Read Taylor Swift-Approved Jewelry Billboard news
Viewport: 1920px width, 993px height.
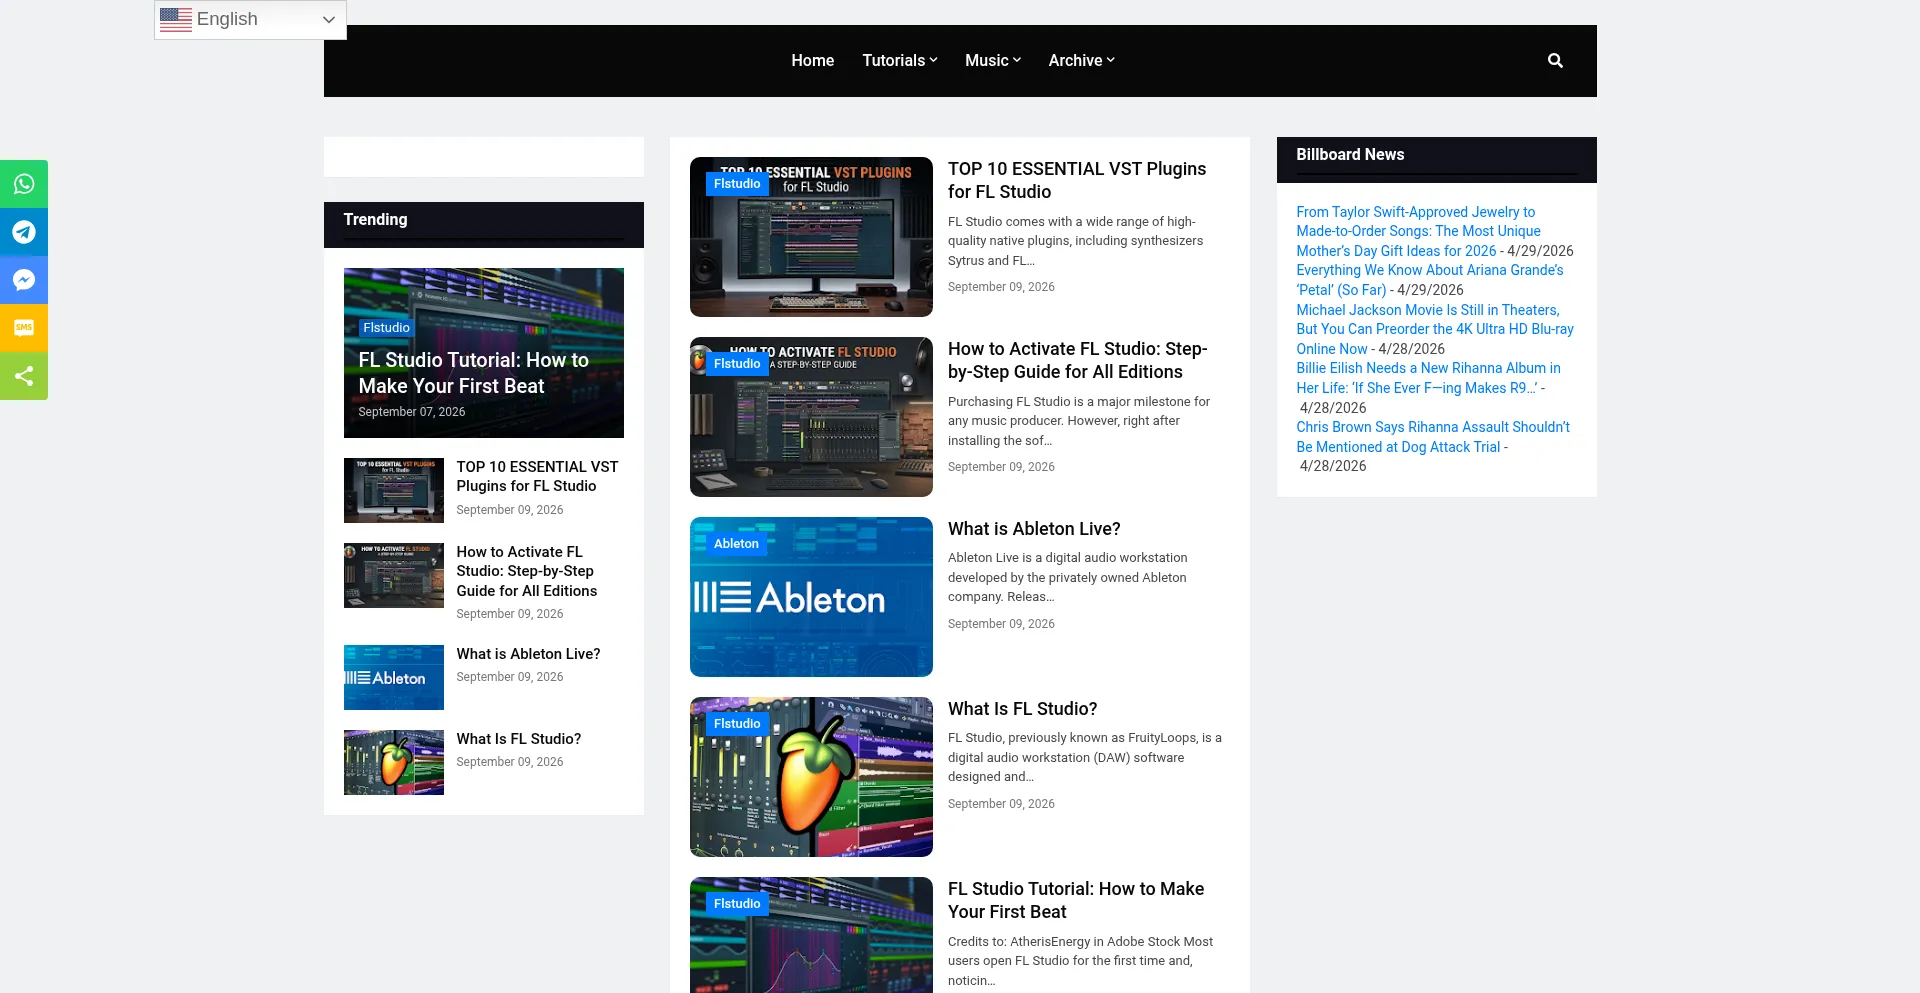(x=1418, y=231)
